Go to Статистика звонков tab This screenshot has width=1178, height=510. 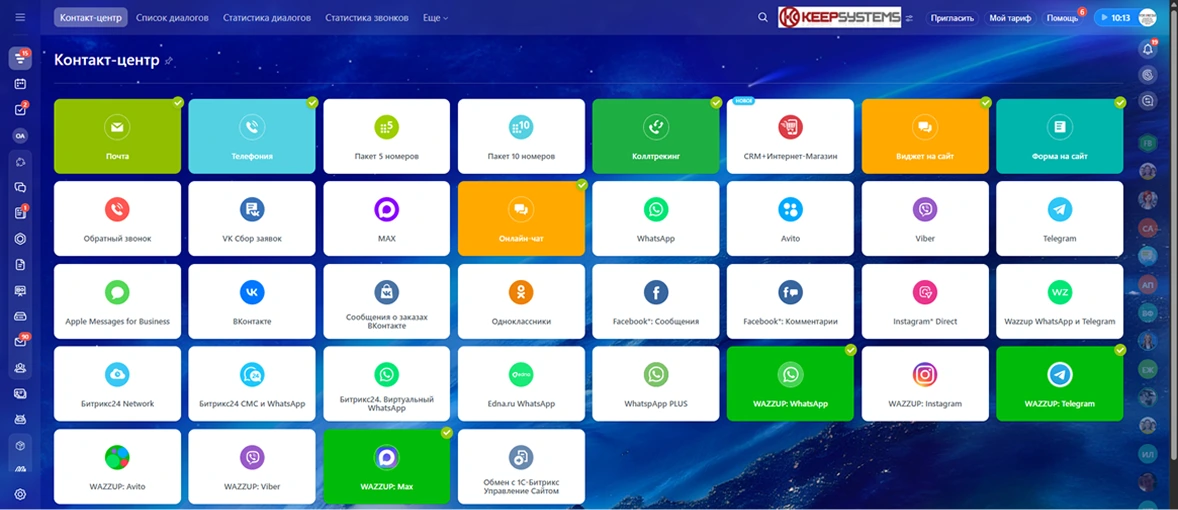coord(367,18)
